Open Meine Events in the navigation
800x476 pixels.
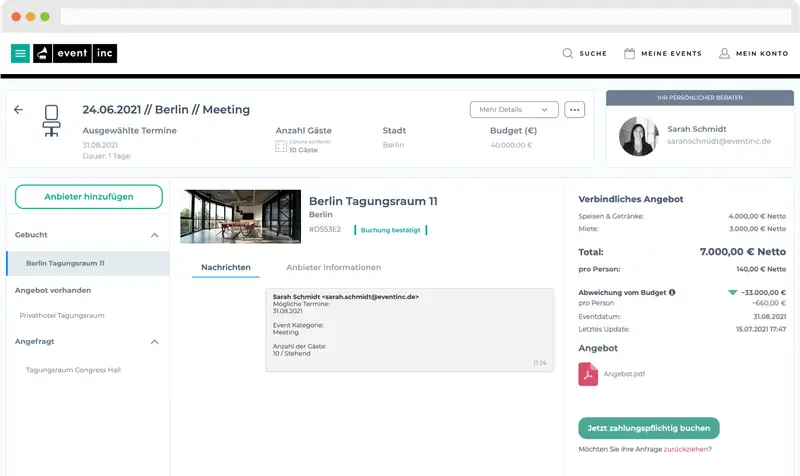(x=671, y=53)
